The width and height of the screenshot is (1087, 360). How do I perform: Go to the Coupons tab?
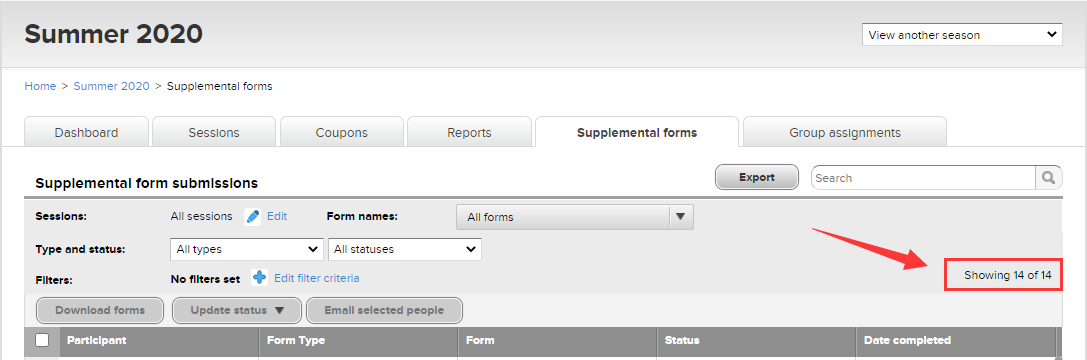[342, 132]
